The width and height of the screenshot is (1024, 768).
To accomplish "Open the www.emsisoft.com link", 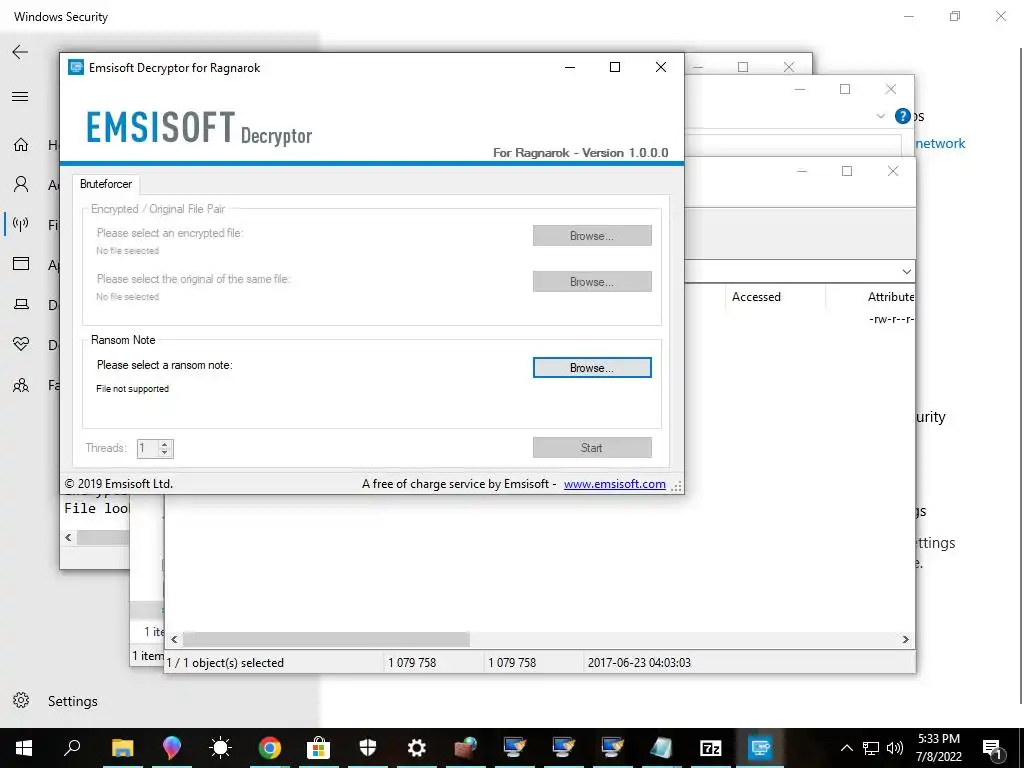I will click(615, 484).
